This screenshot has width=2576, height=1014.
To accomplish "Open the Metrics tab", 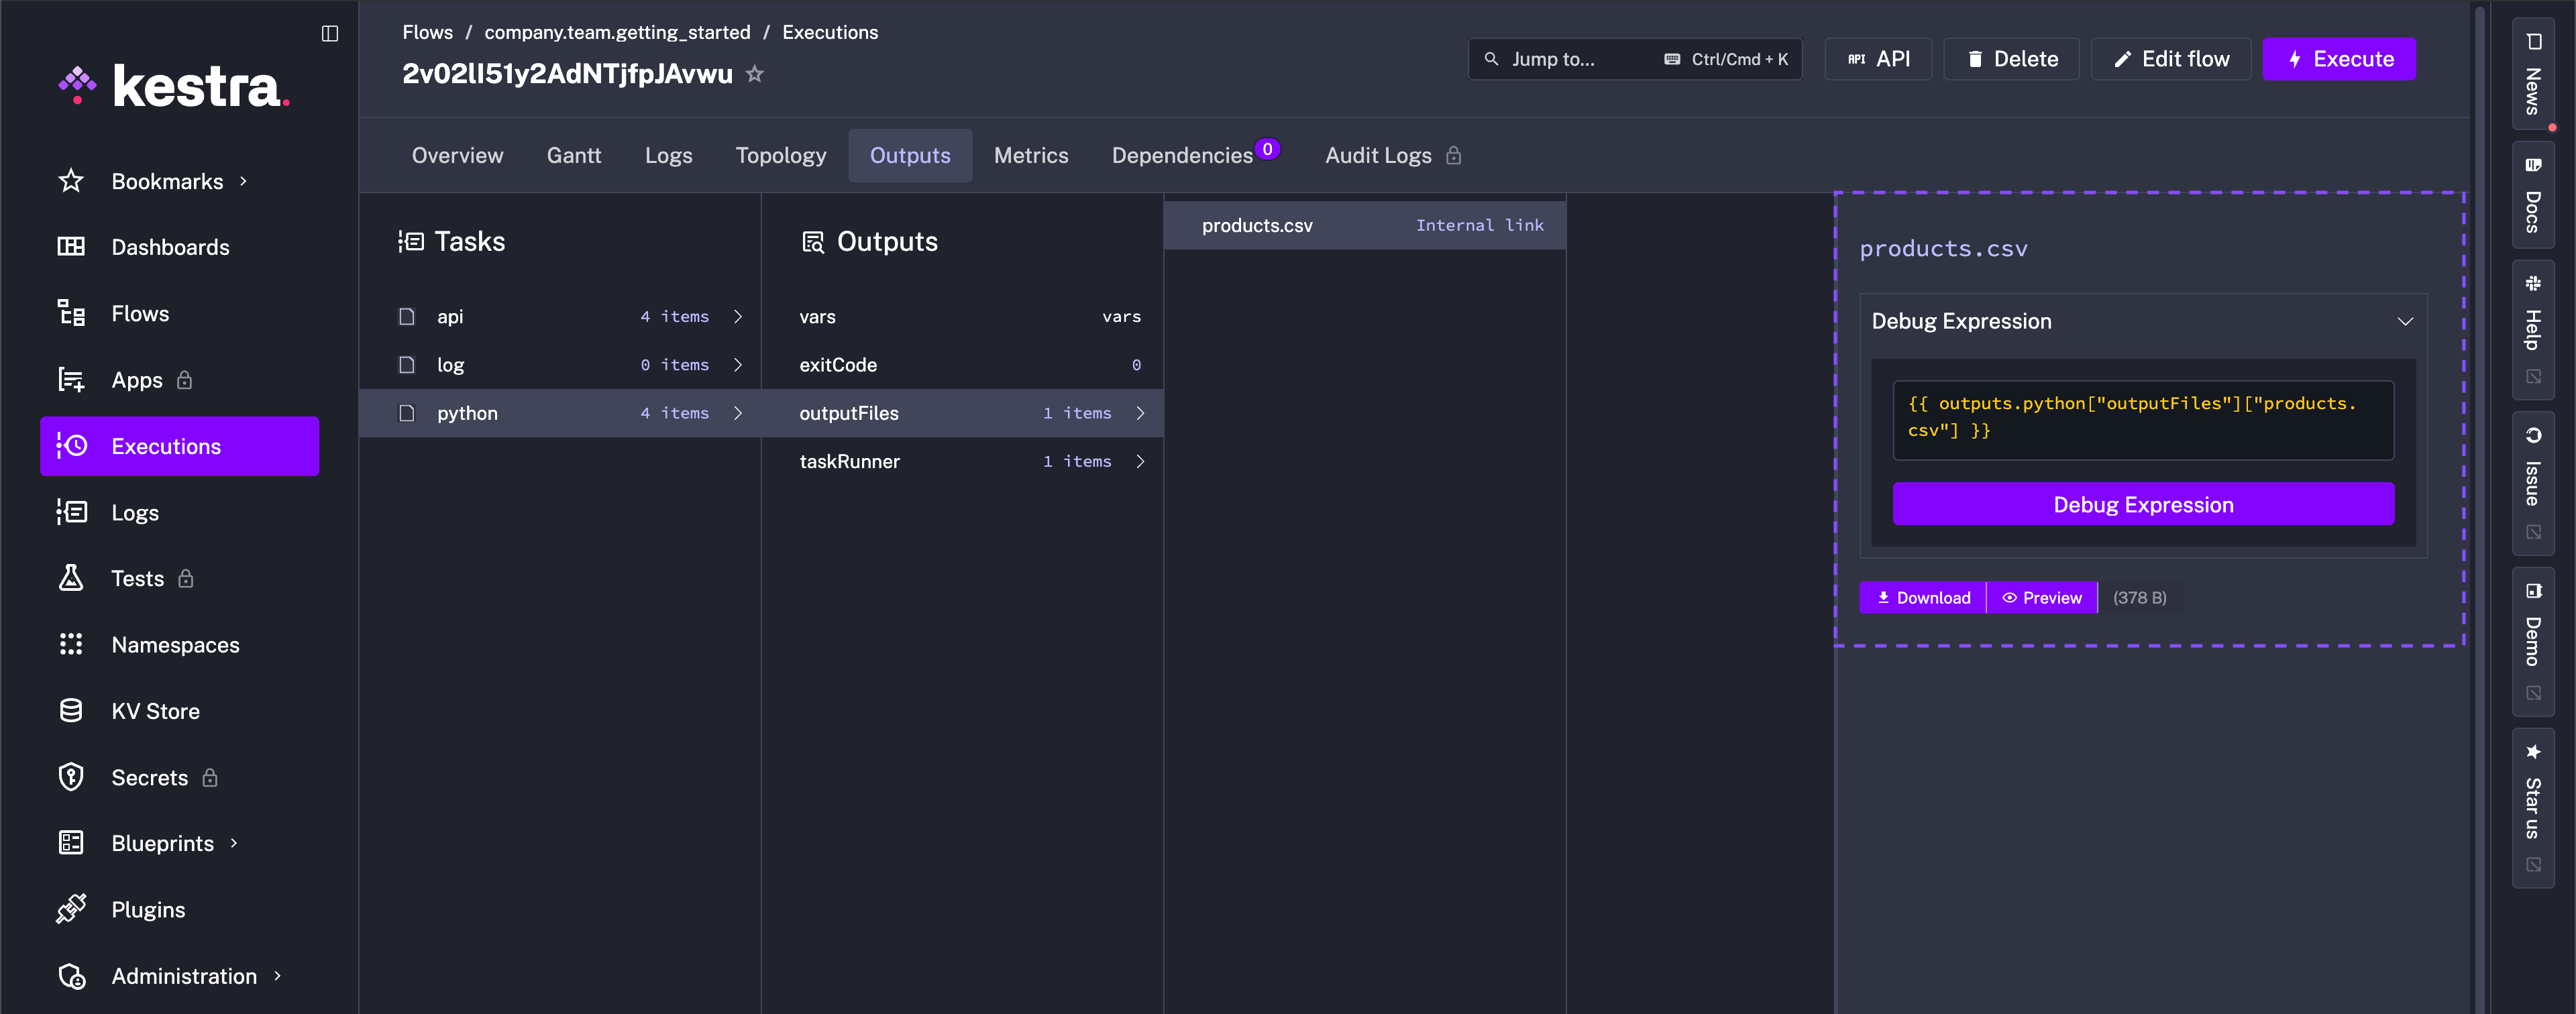I will [x=1031, y=155].
